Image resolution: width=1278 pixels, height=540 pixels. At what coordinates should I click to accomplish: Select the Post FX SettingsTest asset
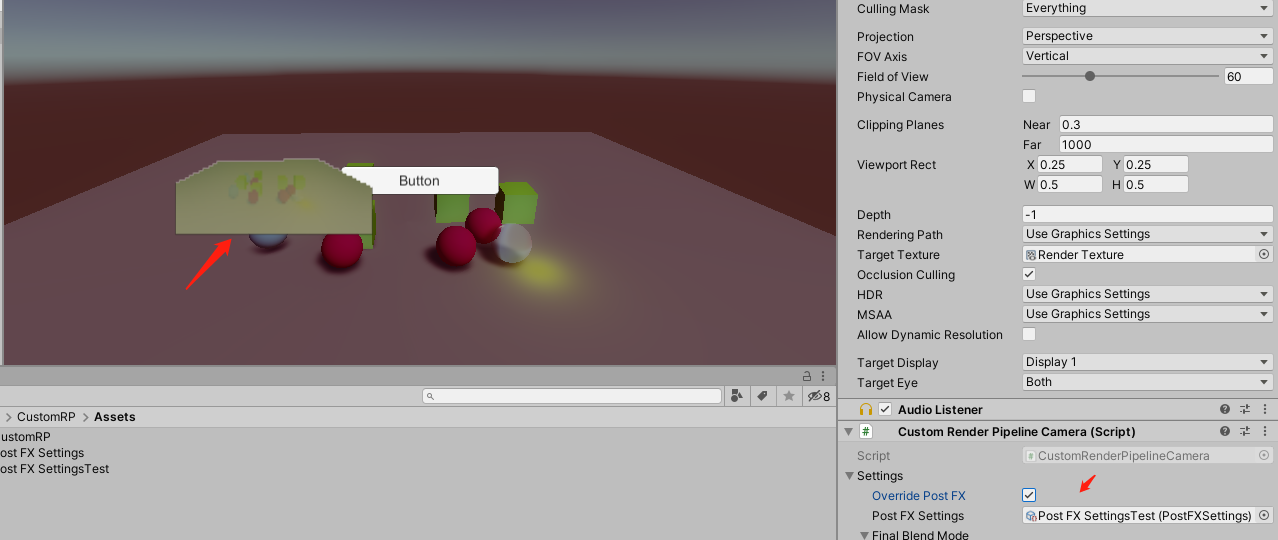tap(55, 469)
